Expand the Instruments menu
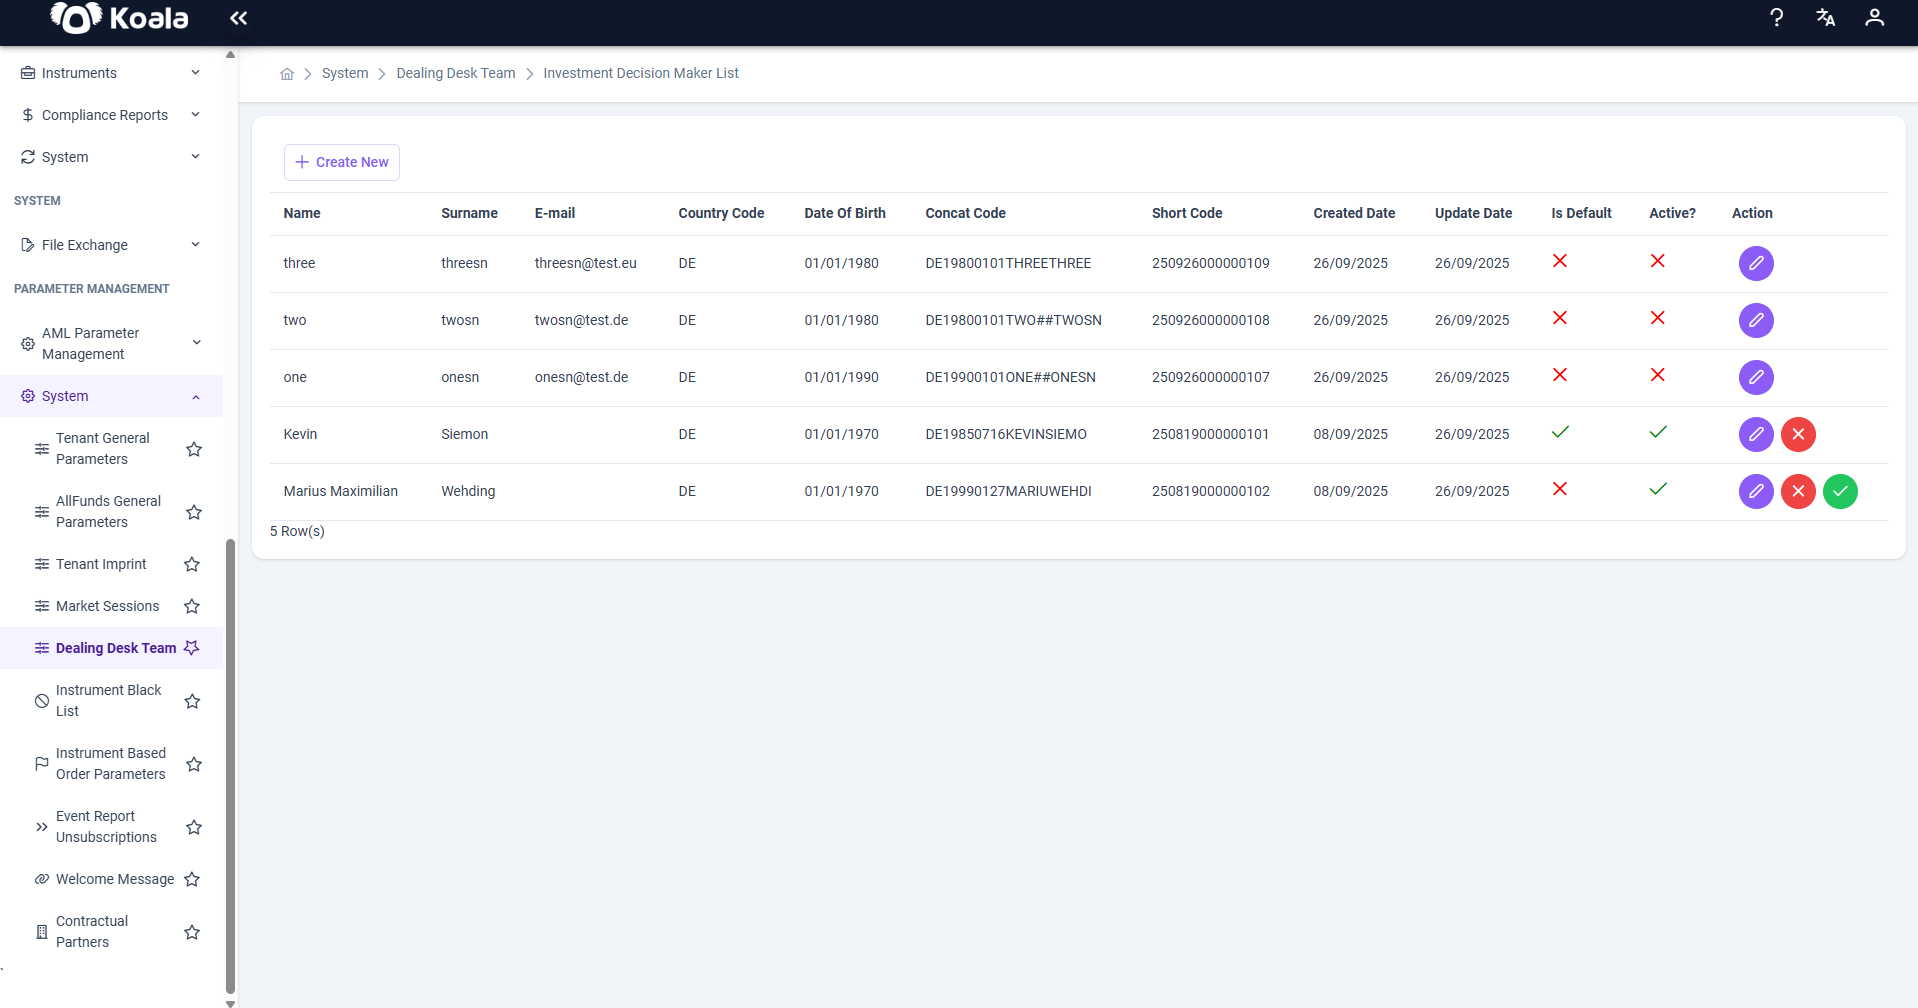The height and width of the screenshot is (1008, 1918). (x=111, y=73)
